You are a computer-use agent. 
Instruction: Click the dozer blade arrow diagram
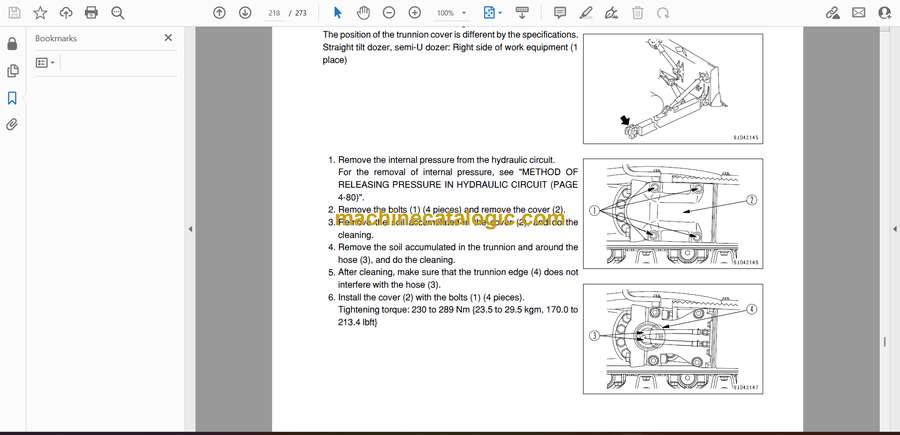coord(673,89)
